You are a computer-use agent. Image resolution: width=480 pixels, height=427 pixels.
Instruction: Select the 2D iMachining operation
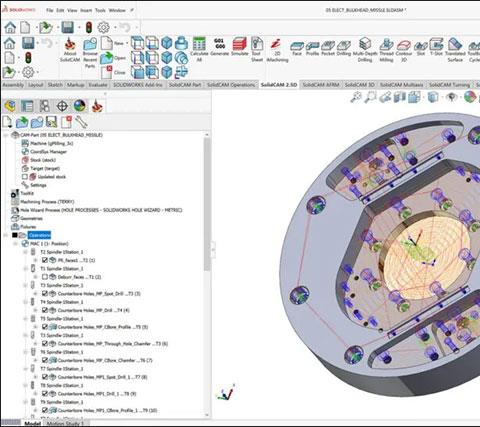click(277, 50)
